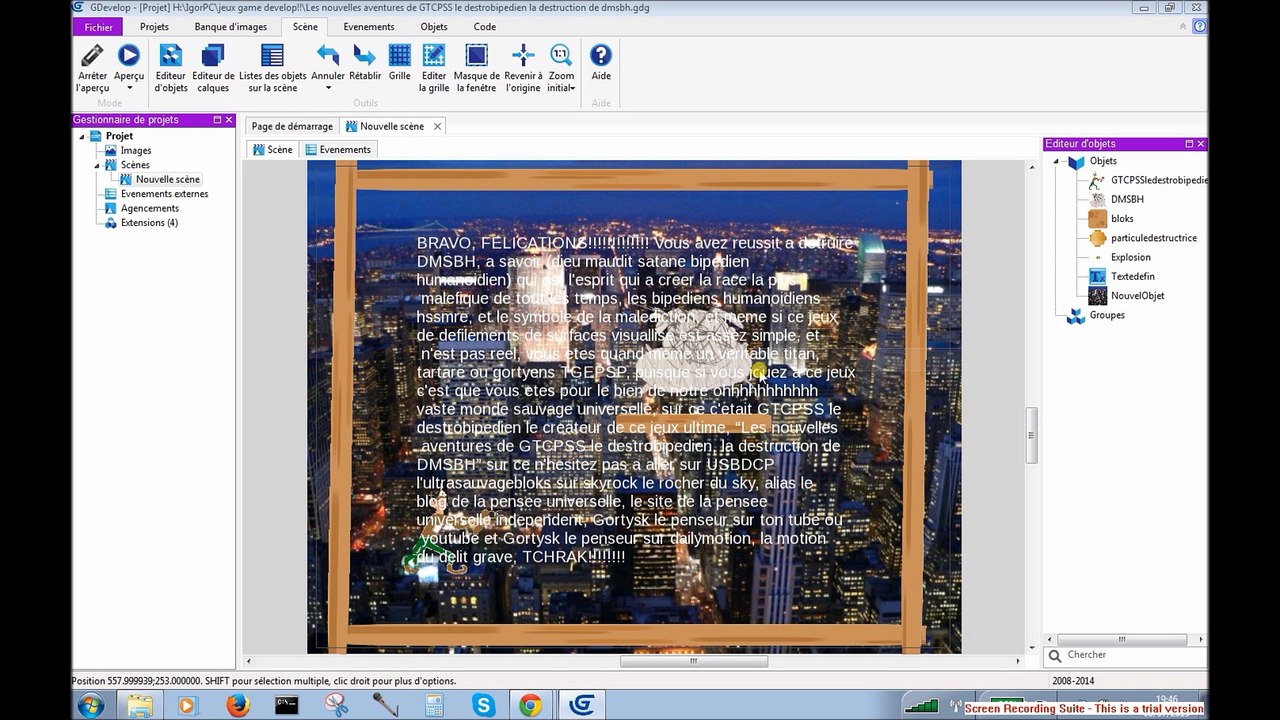
Task: Redo with the Rétablir arrow icon
Action: [365, 56]
